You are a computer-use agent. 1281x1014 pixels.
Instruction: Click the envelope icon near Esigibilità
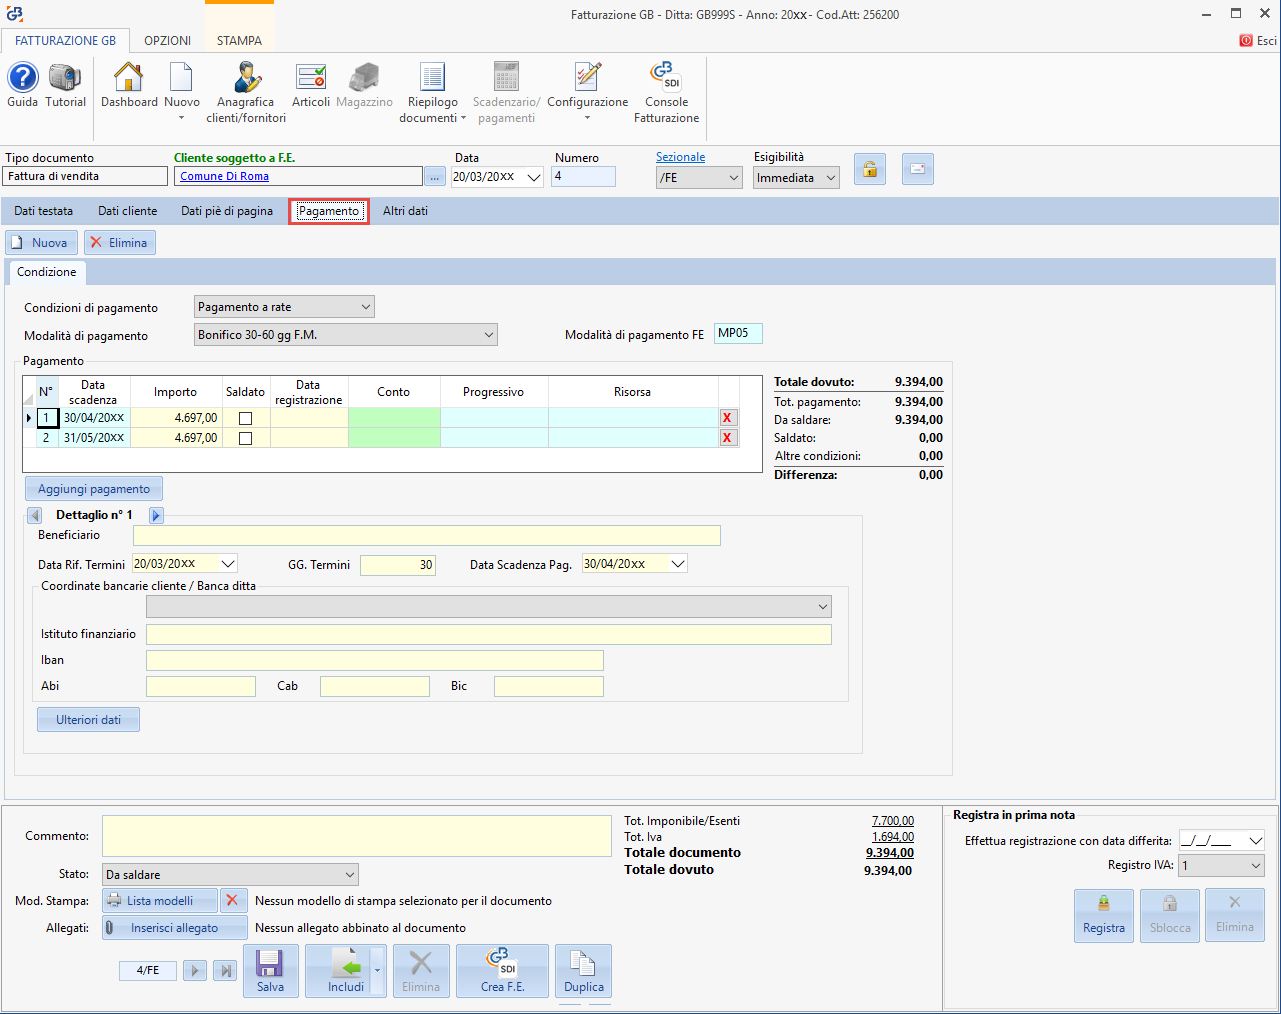[x=918, y=170]
